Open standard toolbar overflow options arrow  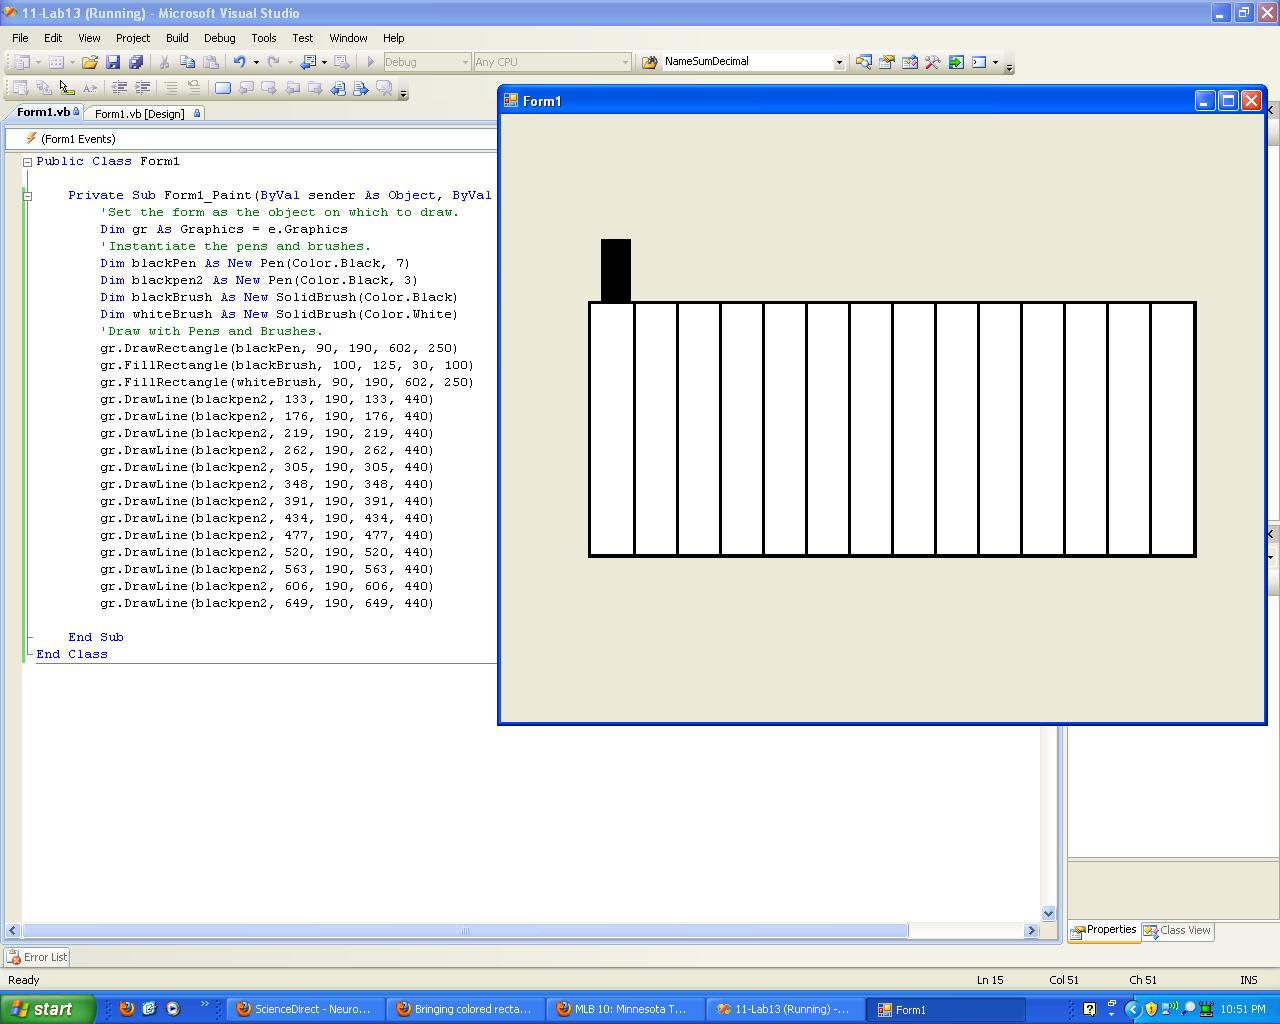1009,66
